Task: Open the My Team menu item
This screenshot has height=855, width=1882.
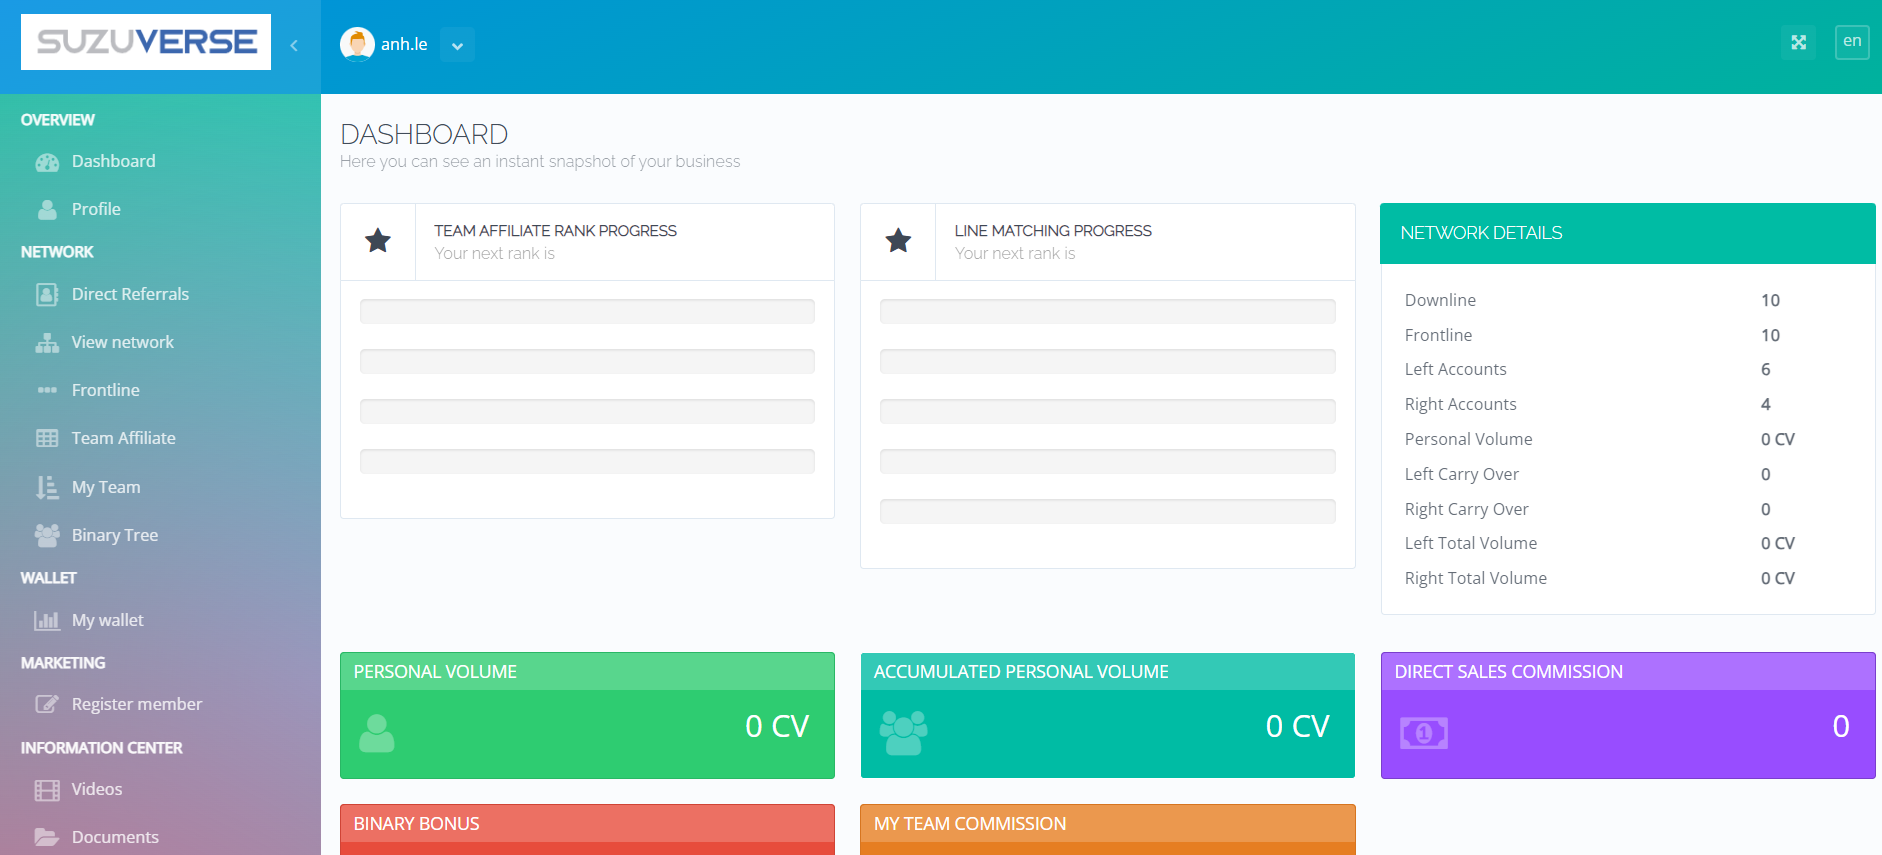Action: tap(106, 487)
